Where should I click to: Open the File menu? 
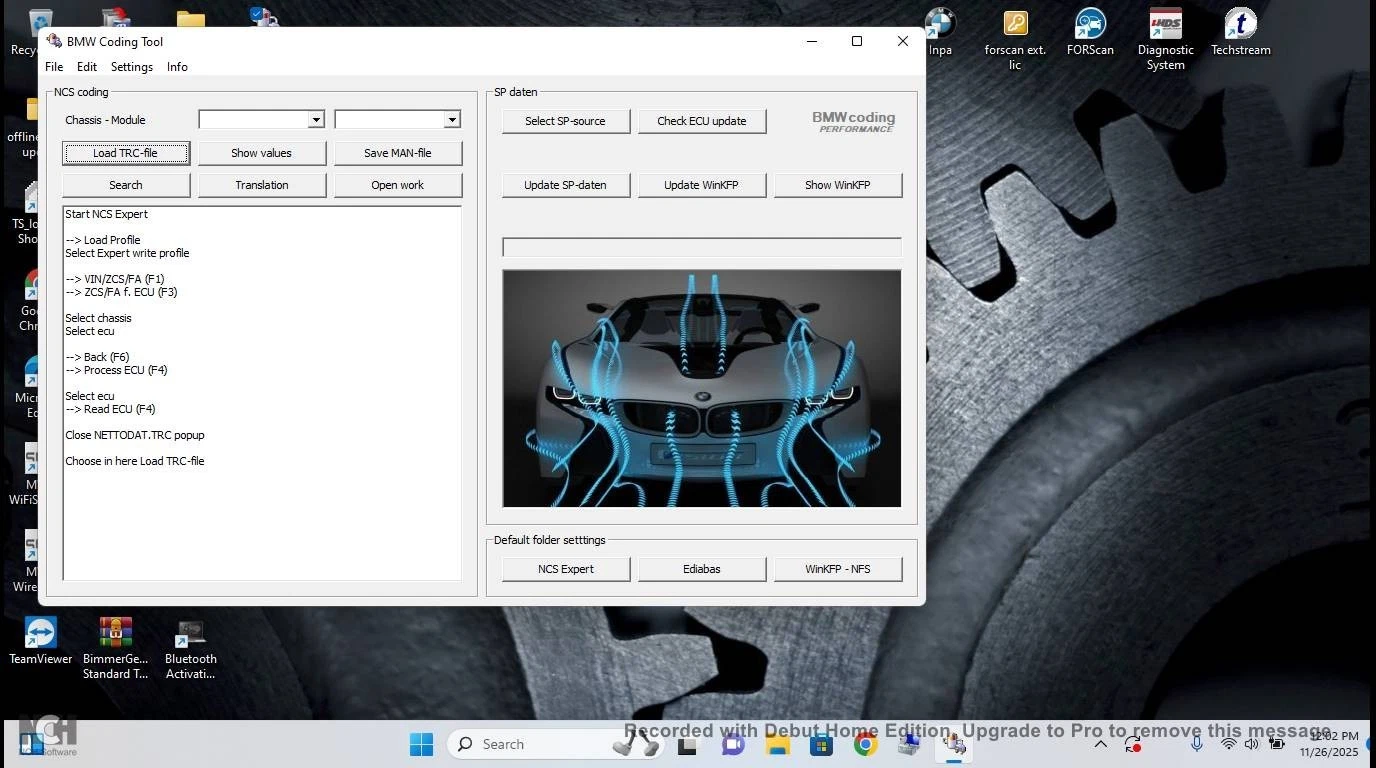click(x=54, y=67)
